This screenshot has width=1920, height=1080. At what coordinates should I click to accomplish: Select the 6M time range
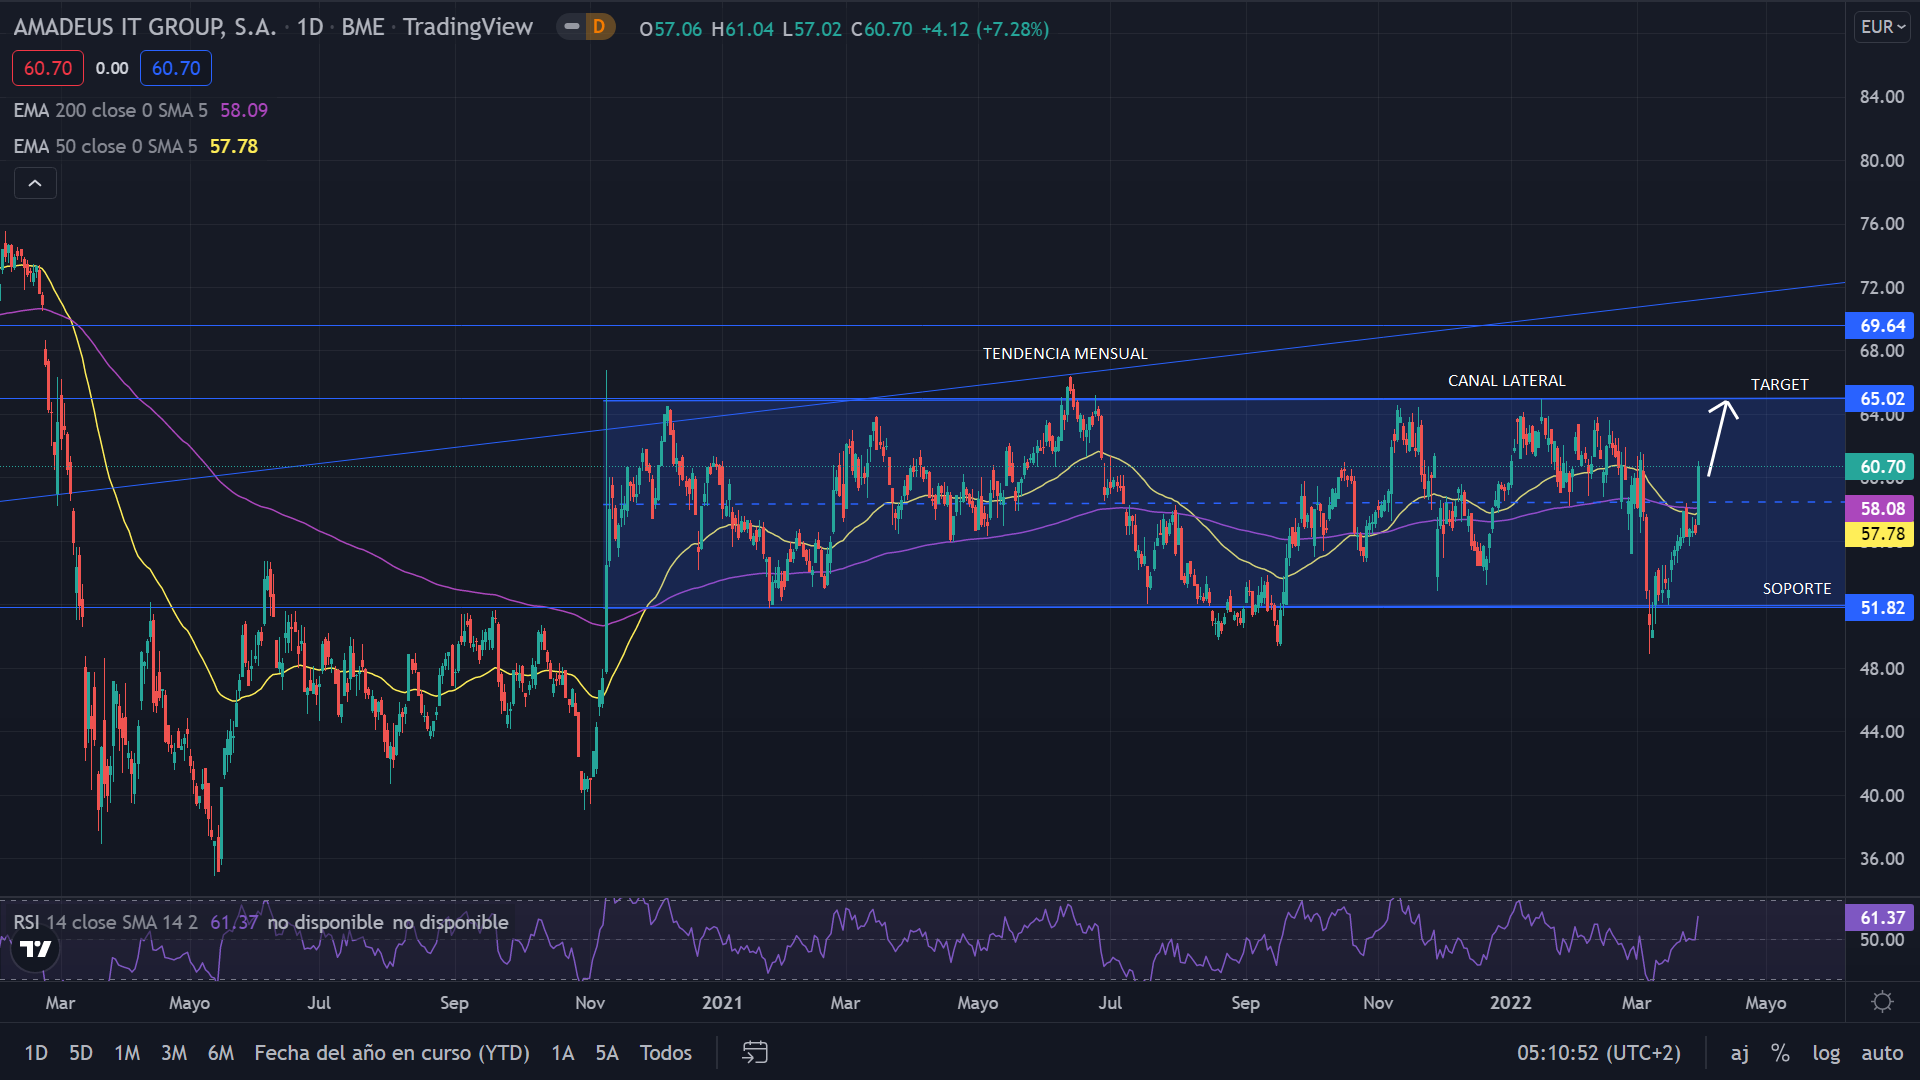pos(220,1052)
